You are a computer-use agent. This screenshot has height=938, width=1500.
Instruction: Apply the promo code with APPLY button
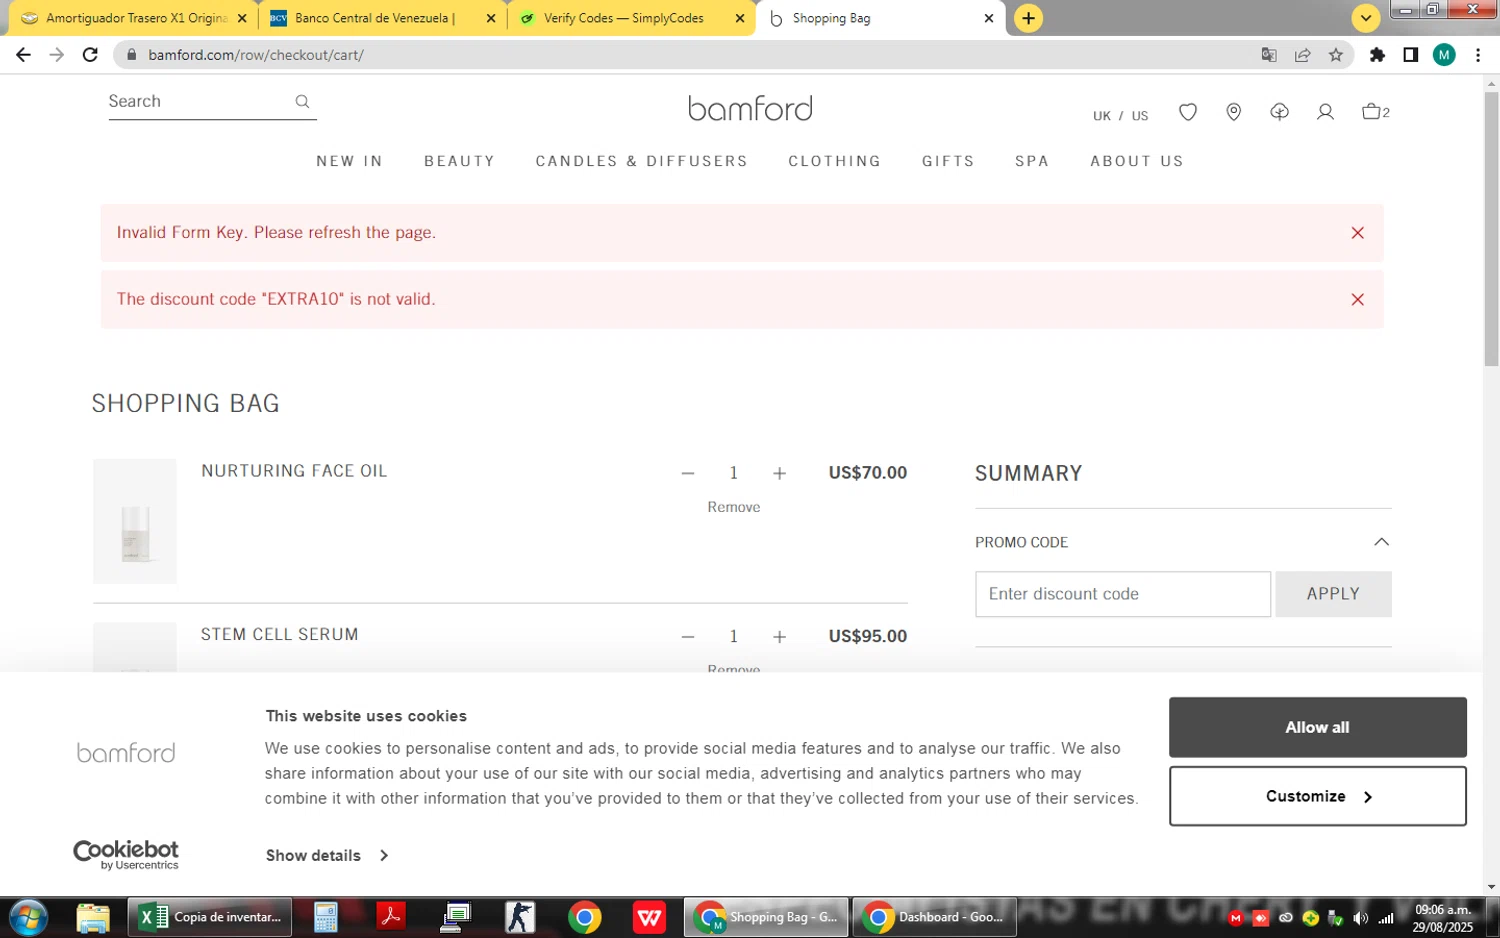(x=1333, y=594)
